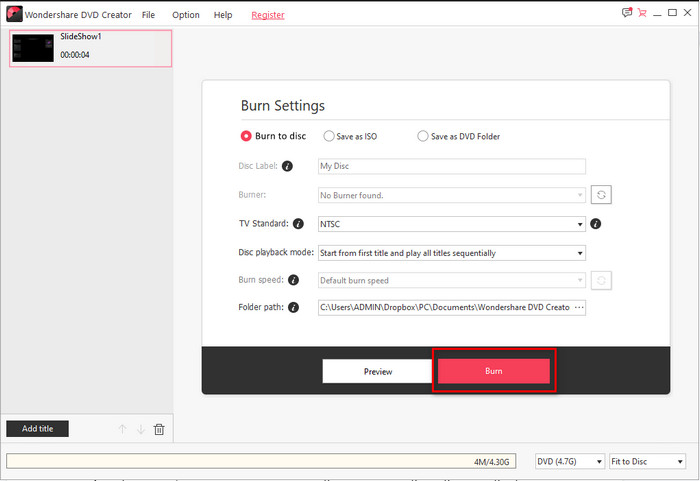
Task: Click the Folder path info icon
Action: (x=293, y=307)
